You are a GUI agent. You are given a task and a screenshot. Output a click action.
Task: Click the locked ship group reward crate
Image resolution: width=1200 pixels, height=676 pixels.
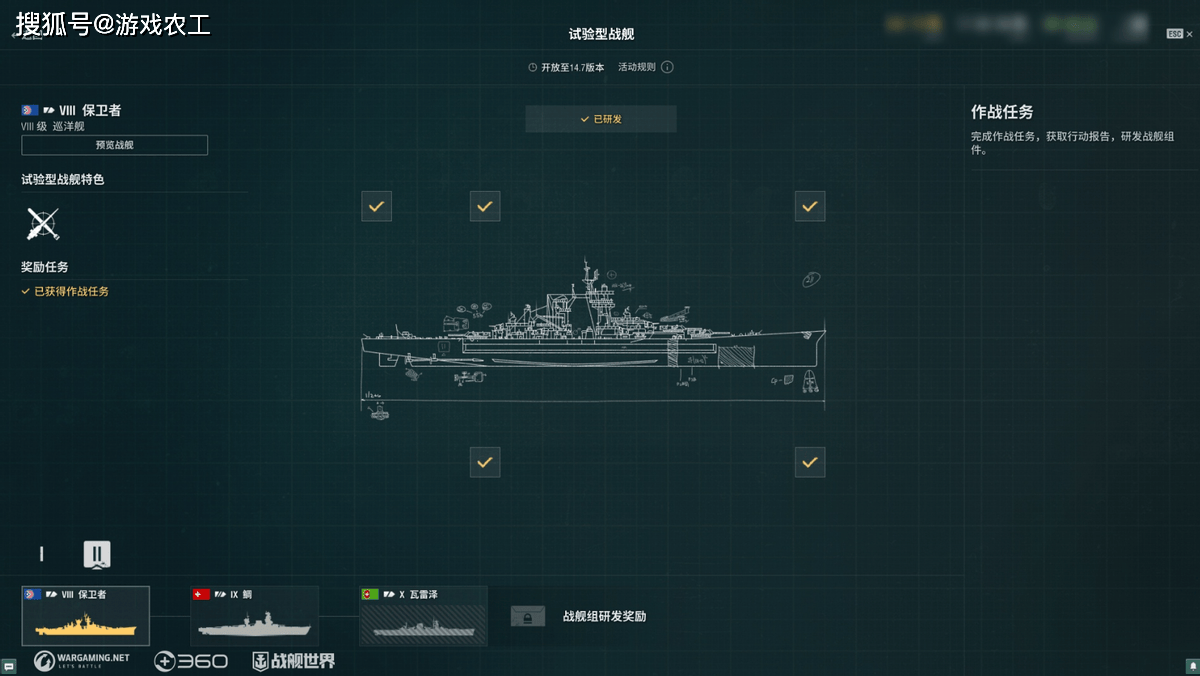[x=527, y=617]
